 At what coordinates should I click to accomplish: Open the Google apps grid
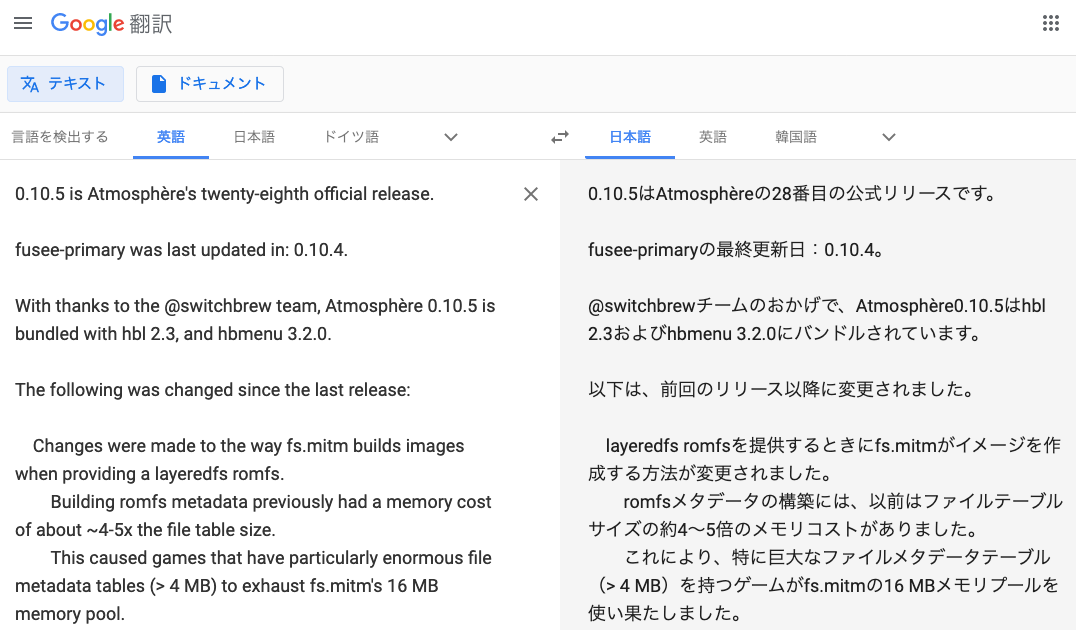click(1051, 23)
